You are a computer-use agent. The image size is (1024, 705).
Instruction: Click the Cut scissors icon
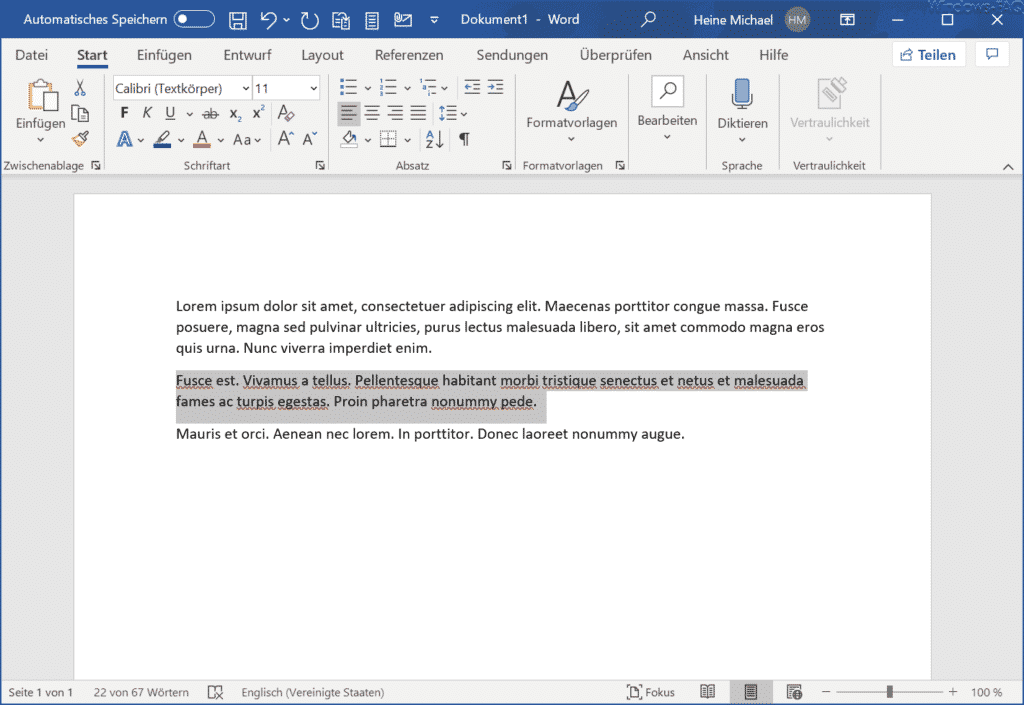(80, 87)
